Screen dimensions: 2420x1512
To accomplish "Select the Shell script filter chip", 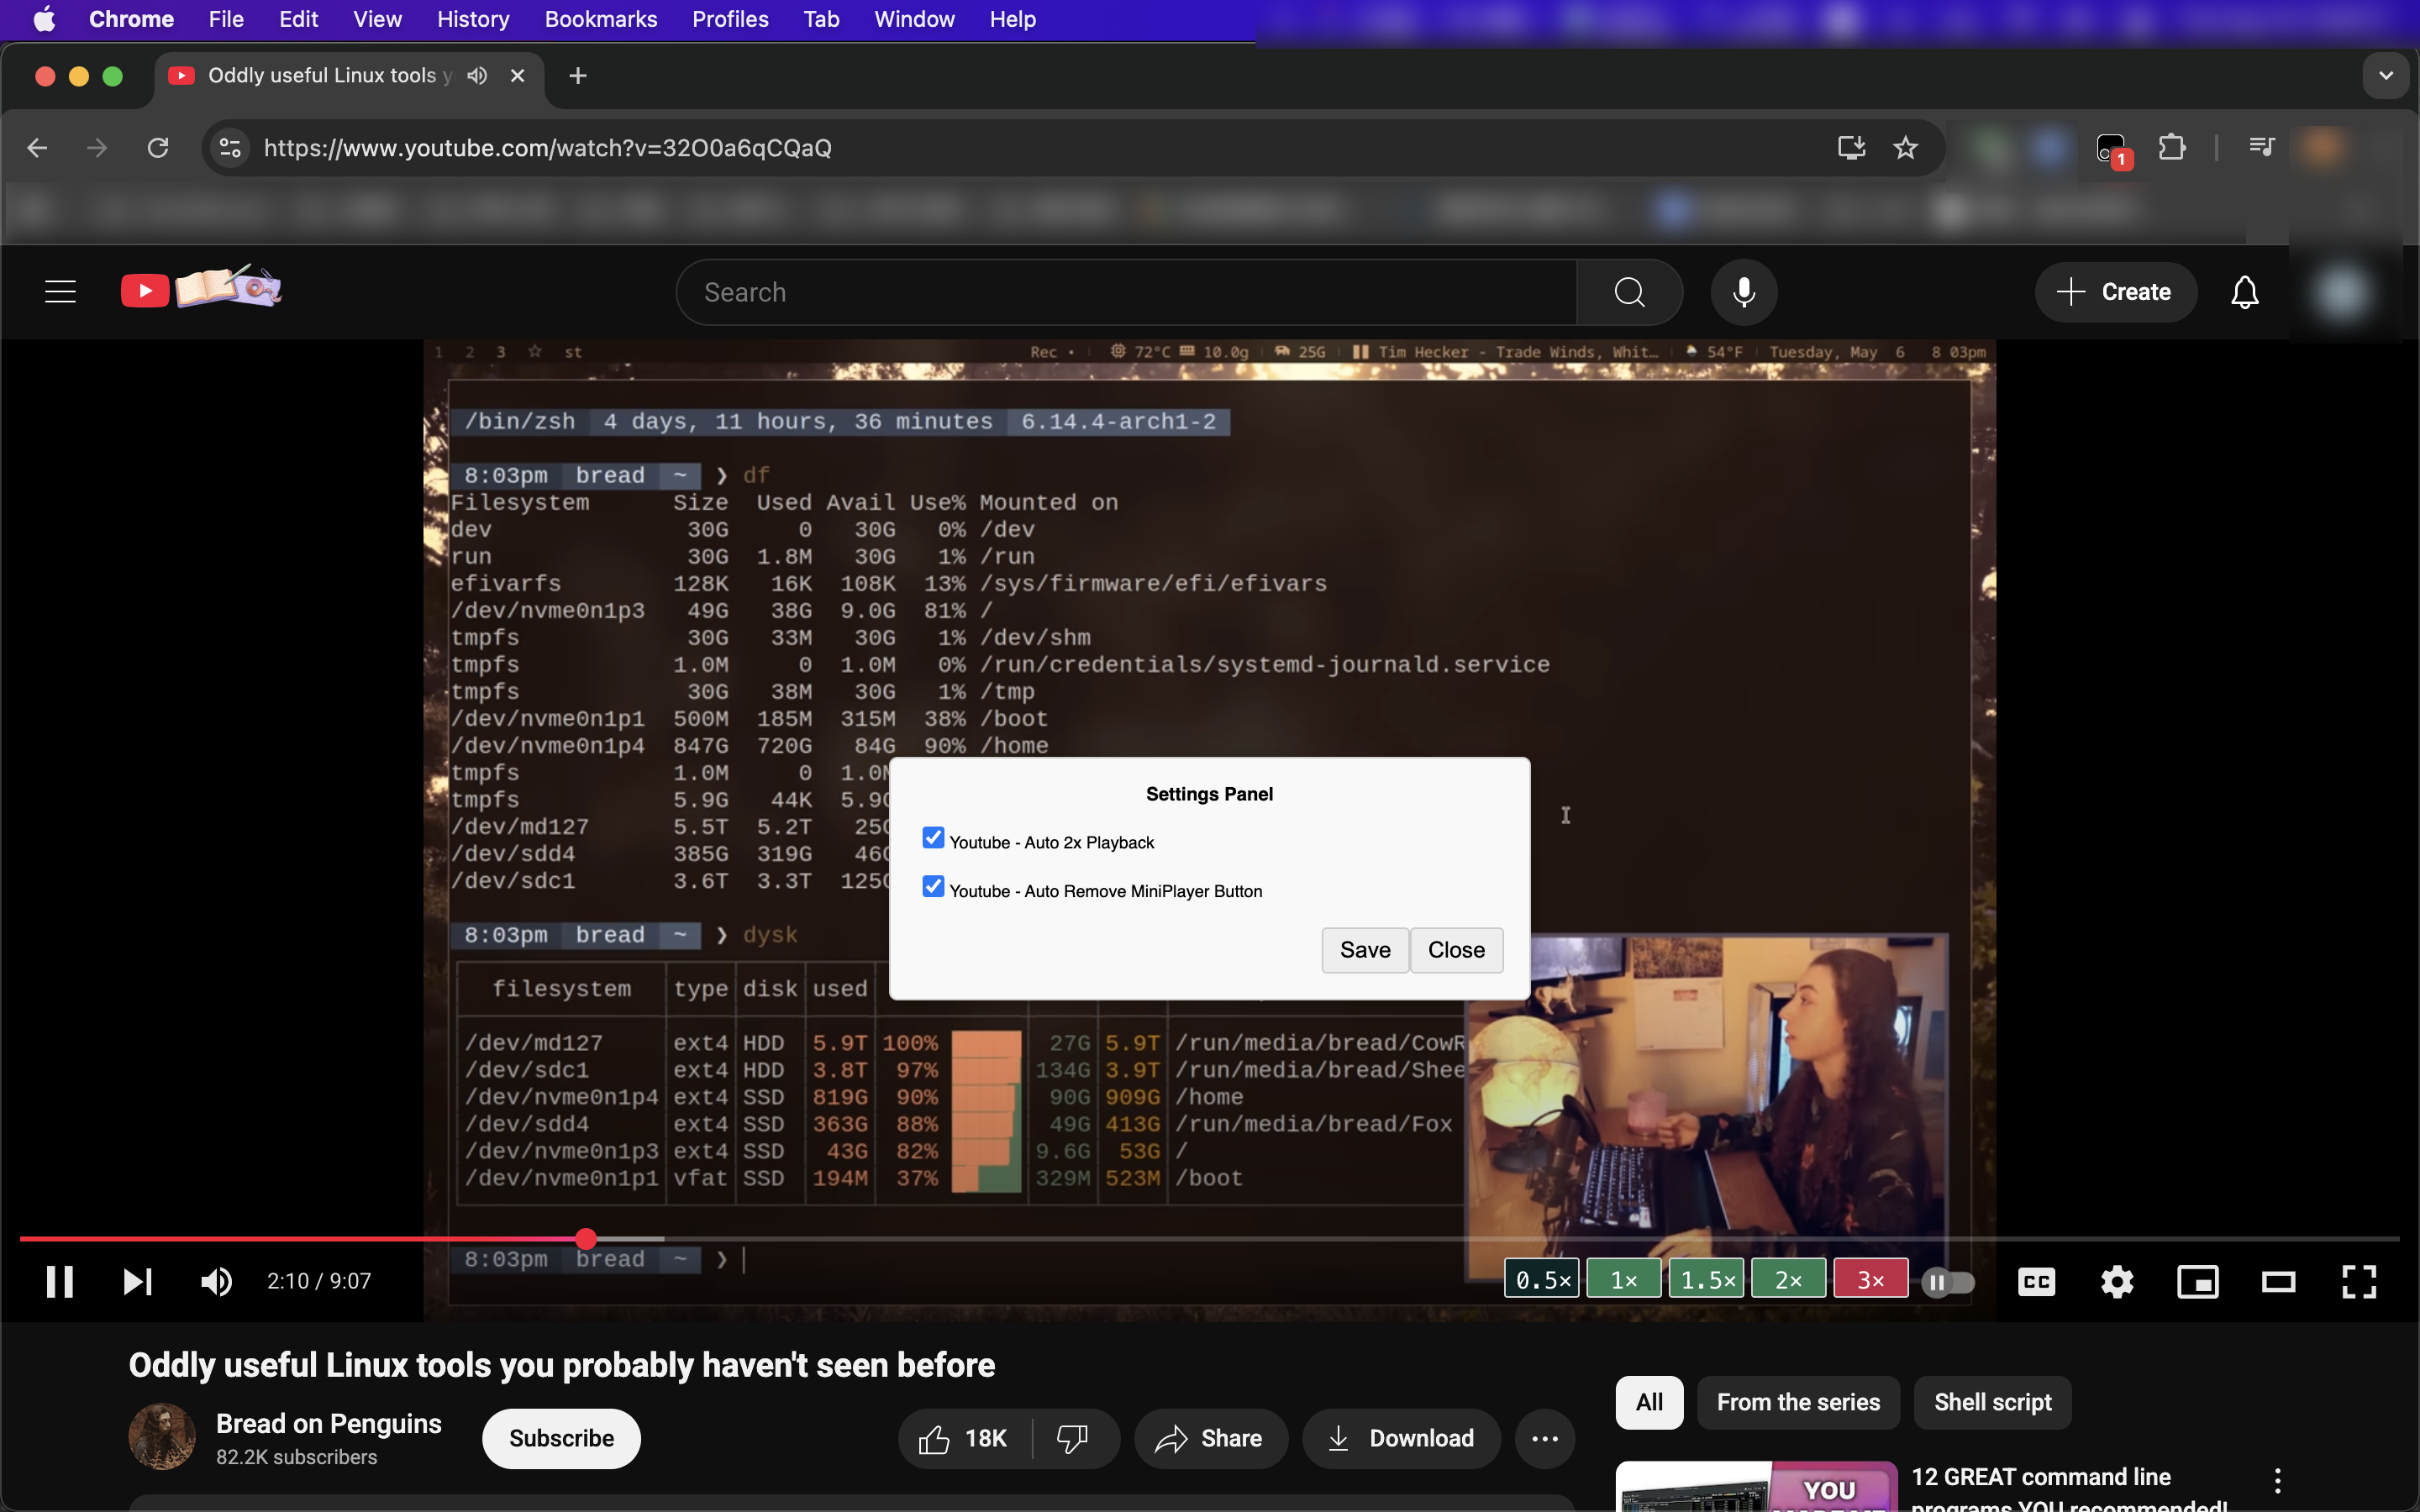I will [x=1991, y=1402].
